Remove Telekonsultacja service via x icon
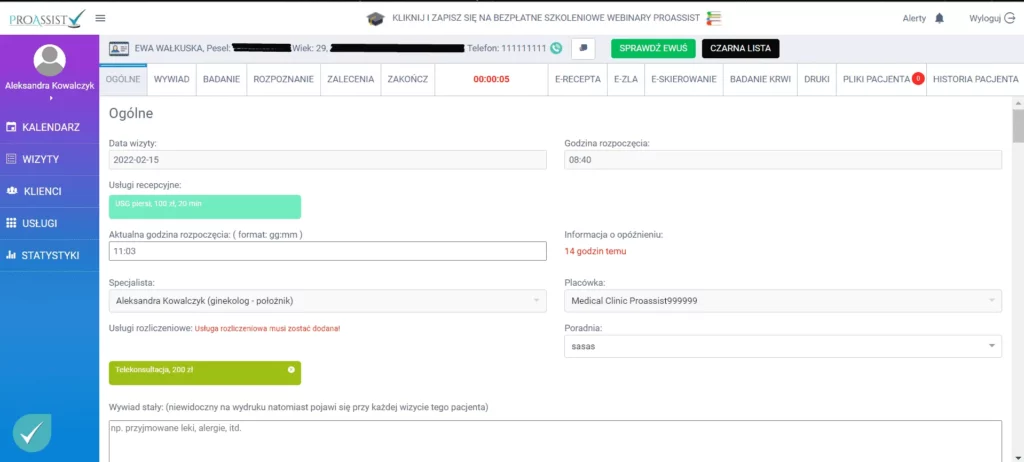The height and width of the screenshot is (462, 1024). tap(291, 370)
